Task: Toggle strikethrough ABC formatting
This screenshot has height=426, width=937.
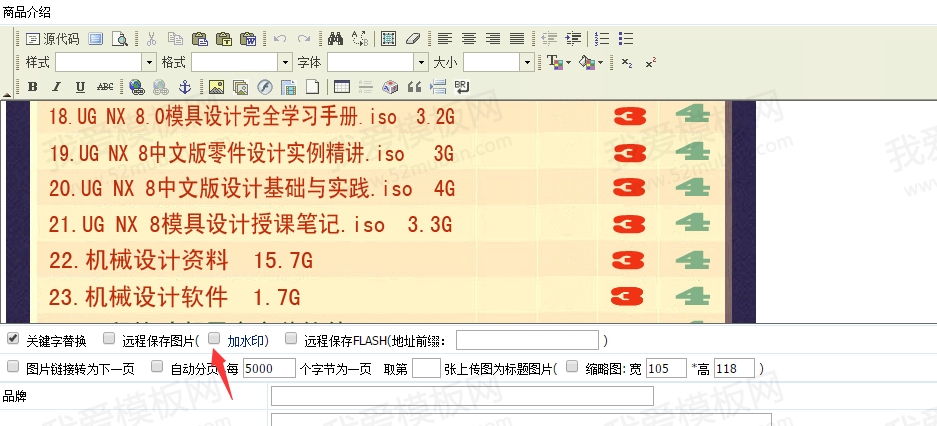Action: pyautogui.click(x=105, y=87)
